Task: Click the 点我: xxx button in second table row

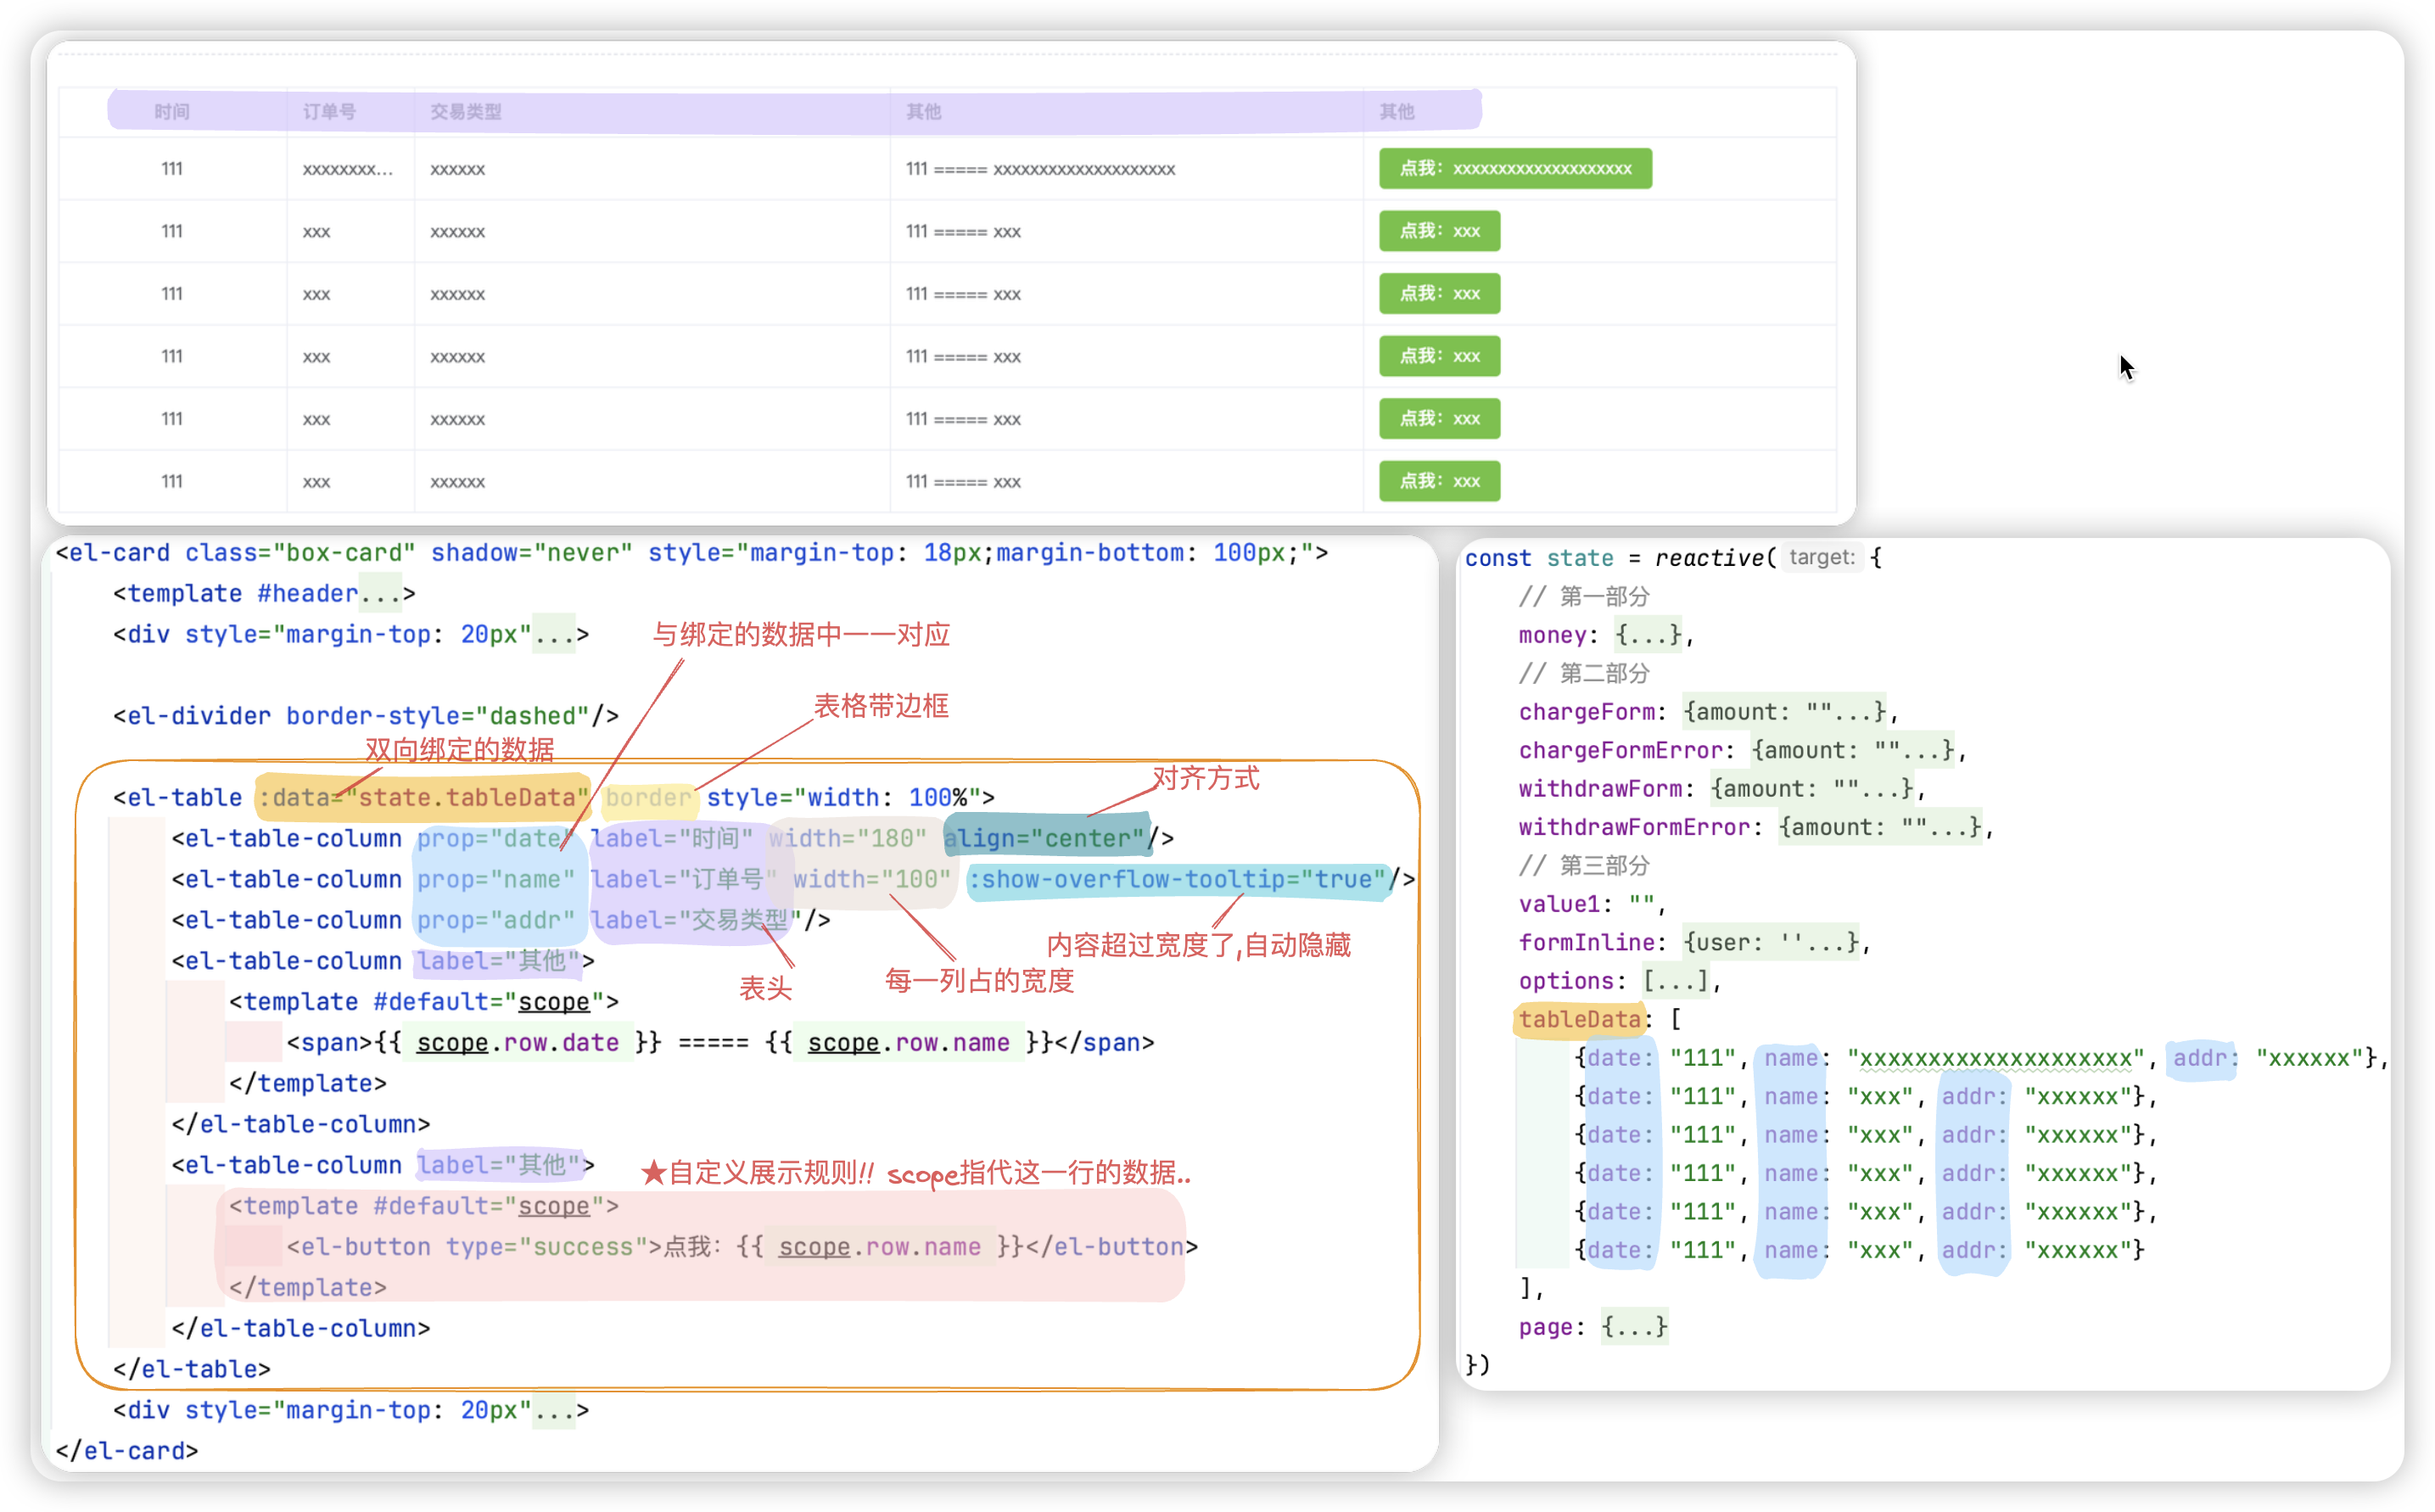Action: (1438, 231)
